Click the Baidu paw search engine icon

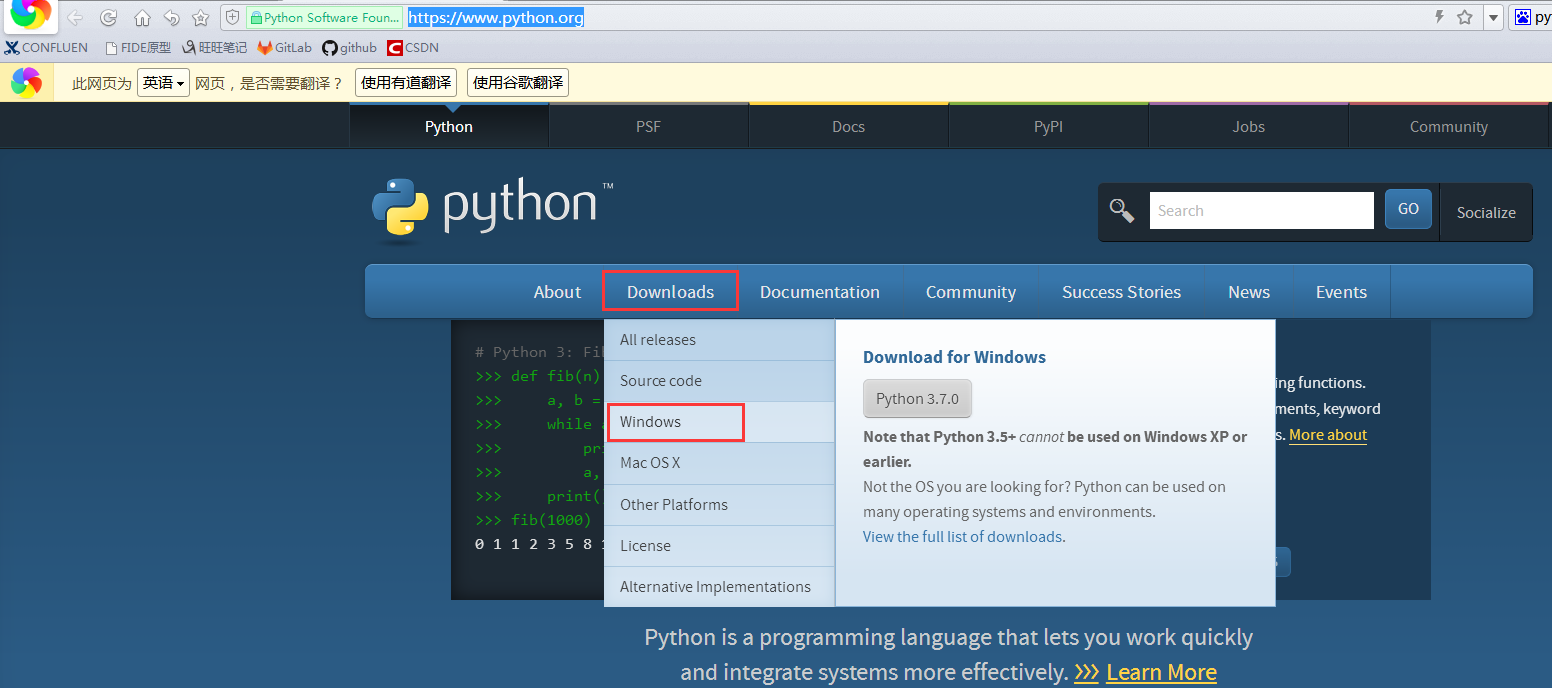pos(1522,17)
